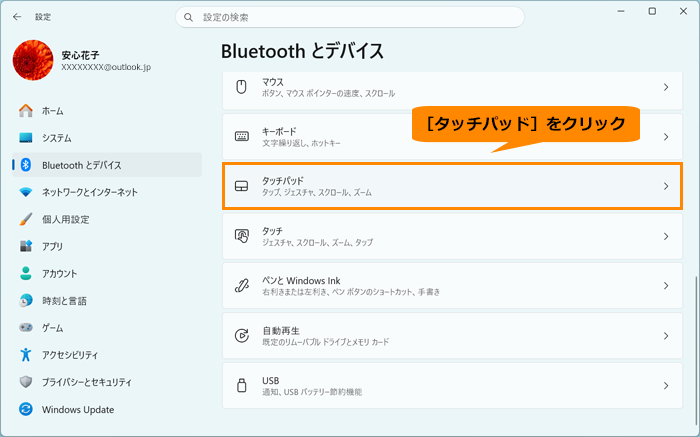Viewport: 700px width, 437px height.
Task: Expand the 自動再生 chevron
Action: click(x=666, y=336)
